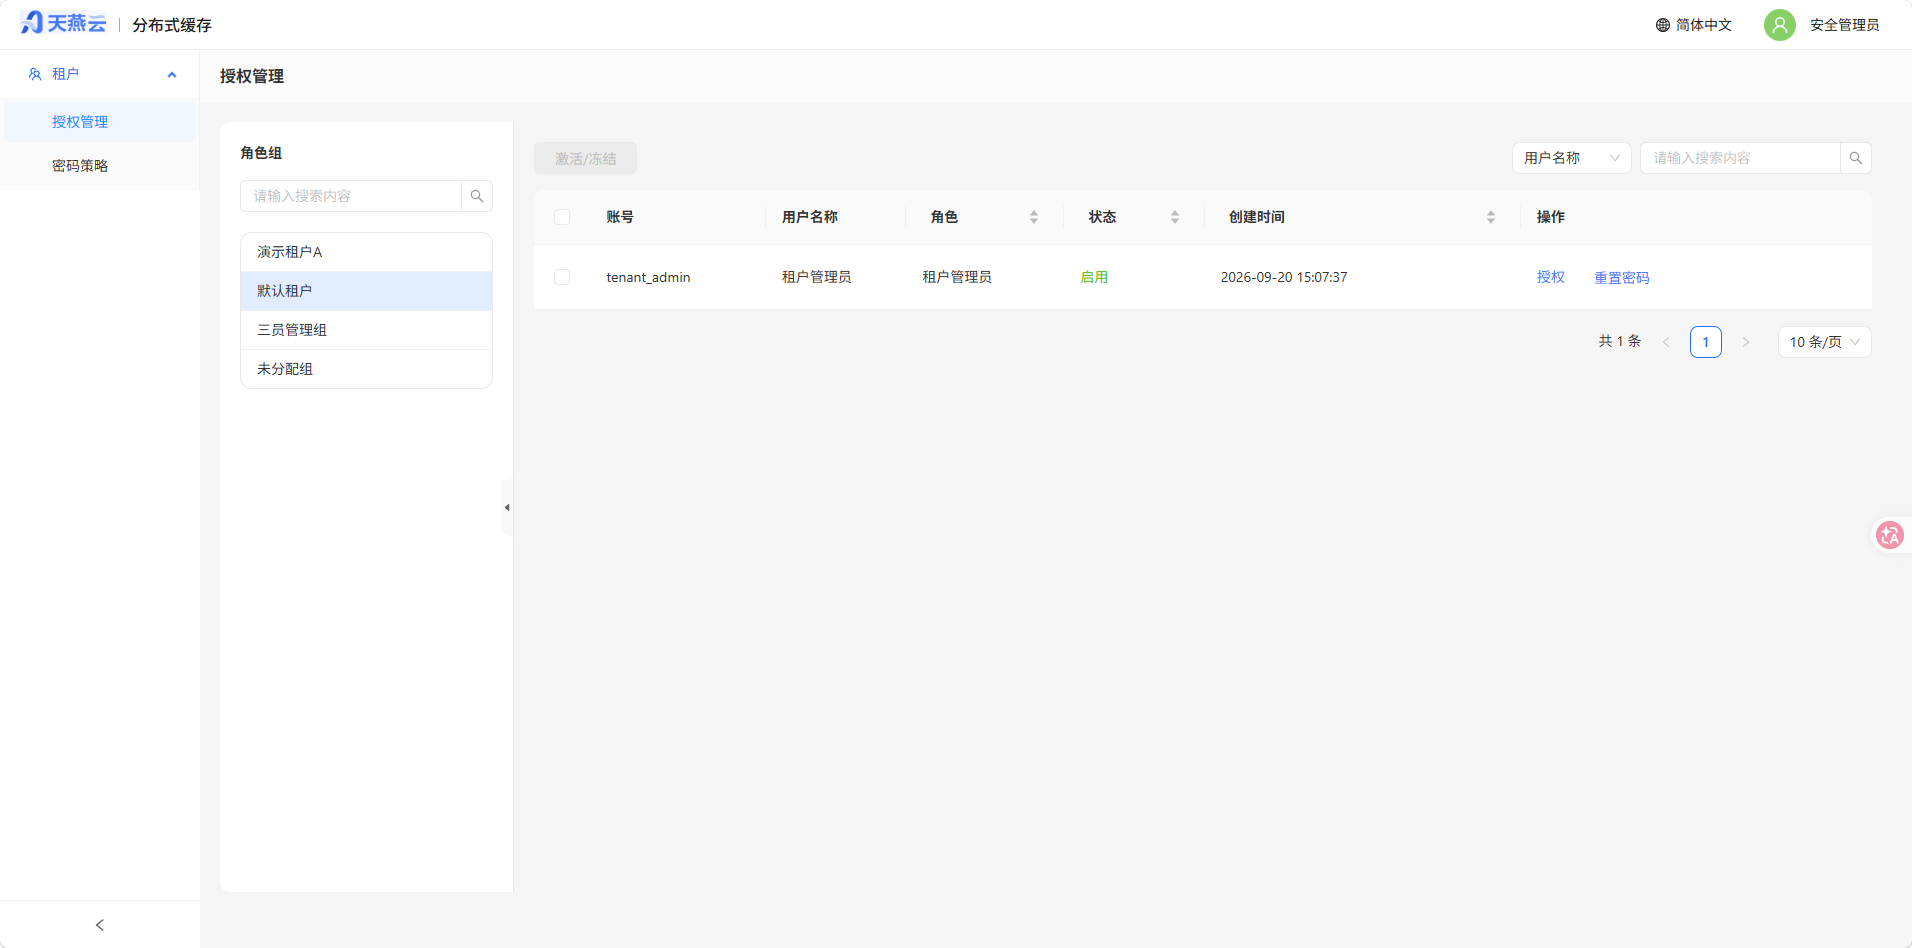Open the pink translate floating icon
Screen dimensions: 1912x948
tap(1890, 536)
